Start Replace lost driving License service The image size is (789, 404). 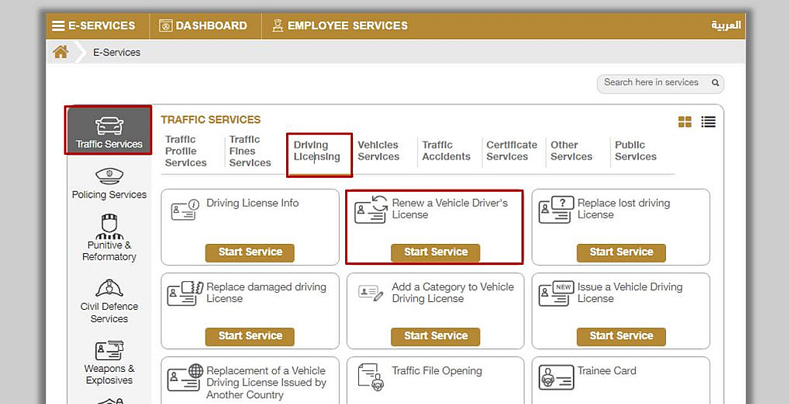click(x=621, y=252)
